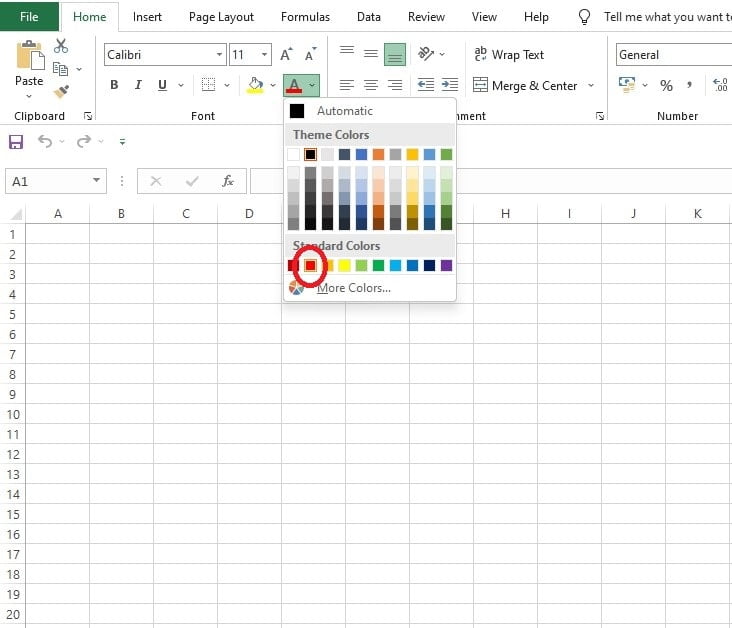Customize Quick Access Toolbar dropdown
The height and width of the screenshot is (628, 732).
point(122,141)
